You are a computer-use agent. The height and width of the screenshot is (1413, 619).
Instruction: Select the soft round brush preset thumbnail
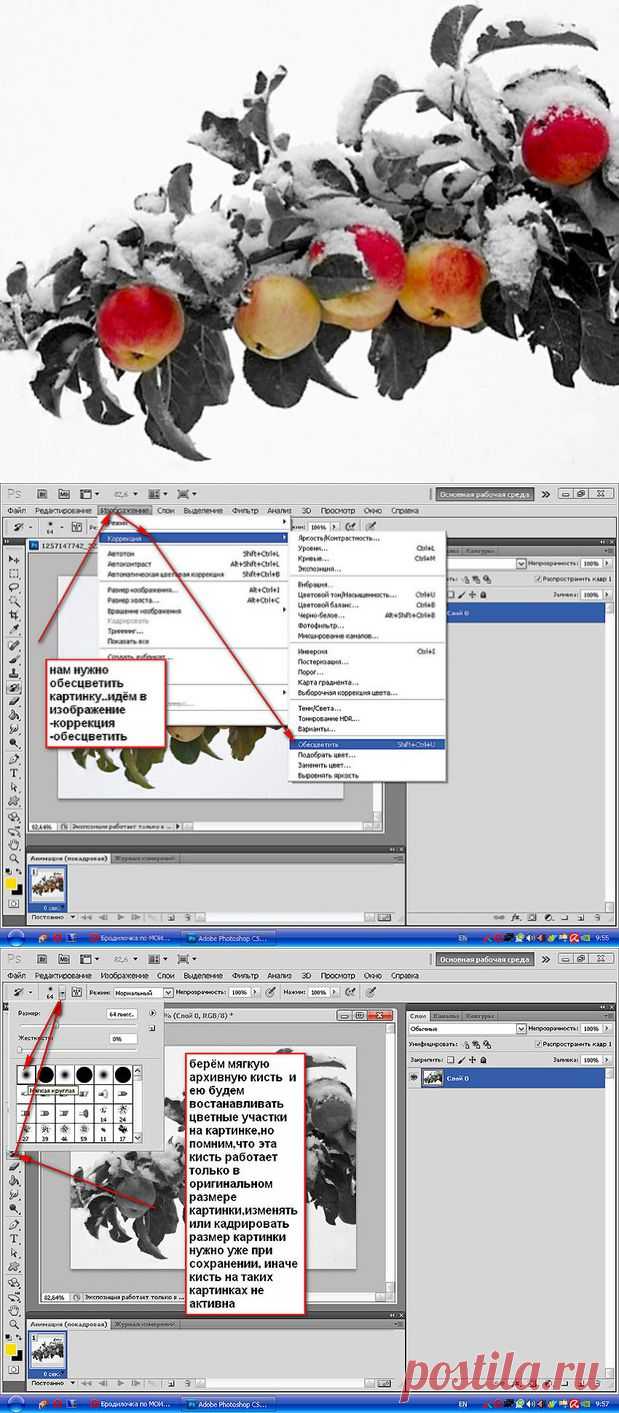(x=27, y=1074)
